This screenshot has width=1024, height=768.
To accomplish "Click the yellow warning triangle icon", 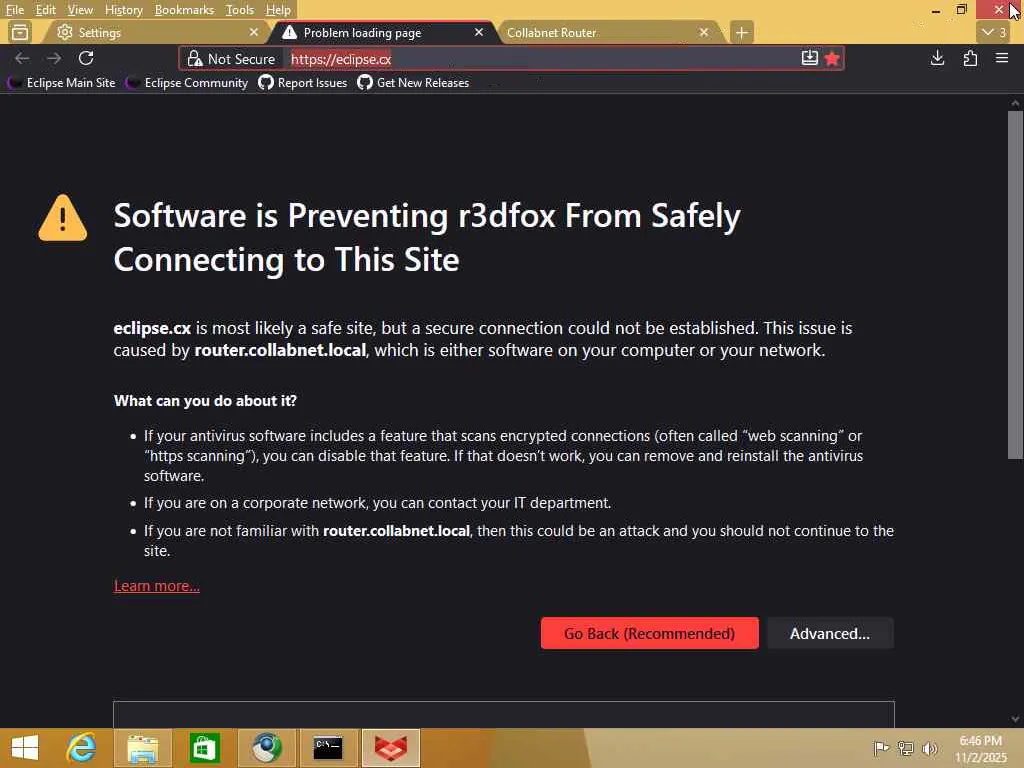I will click(x=63, y=218).
